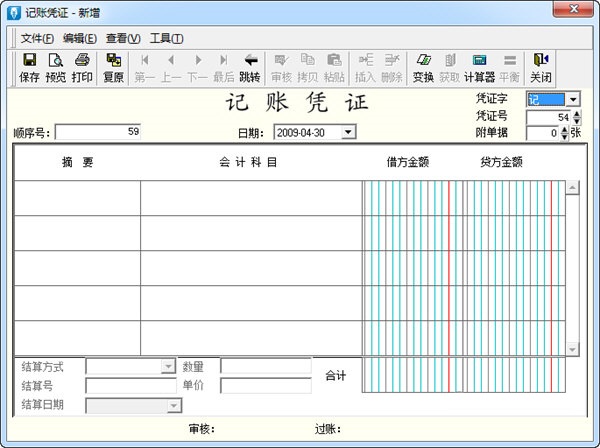Screen dimensions: 600x448
Task: Open the 文件(F) menu
Action: point(37,38)
